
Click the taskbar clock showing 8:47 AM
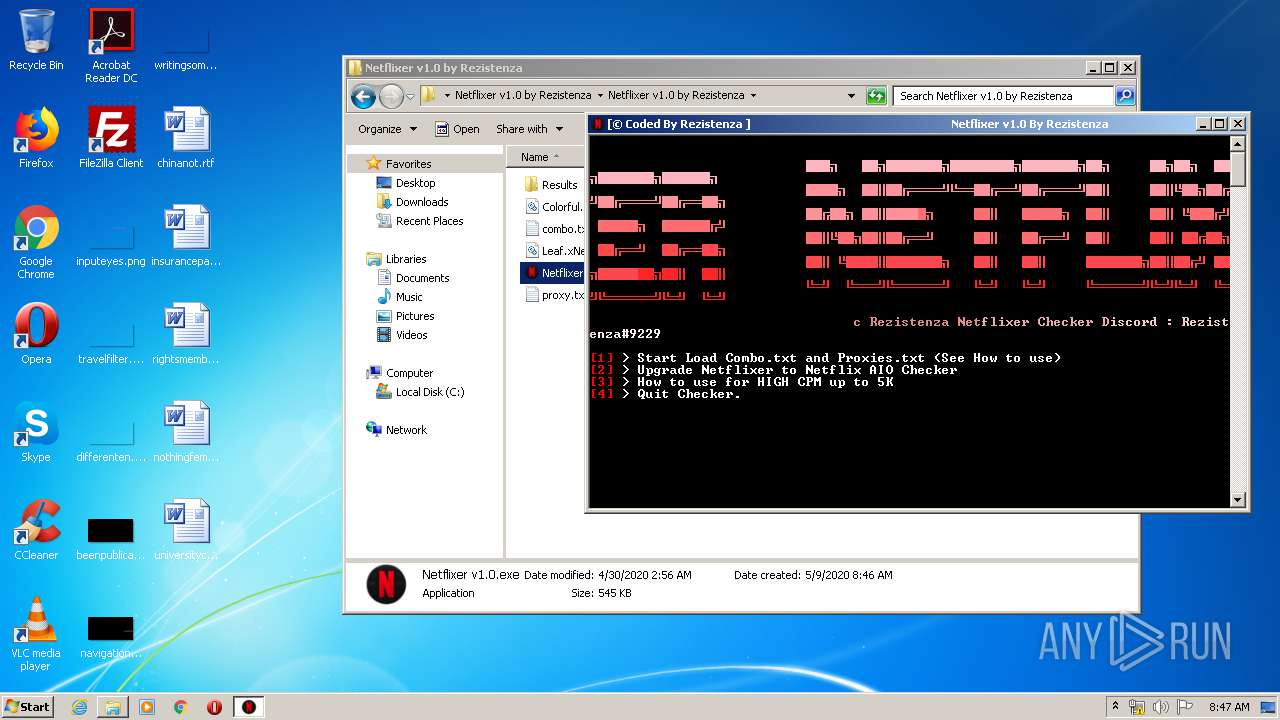pos(1229,707)
